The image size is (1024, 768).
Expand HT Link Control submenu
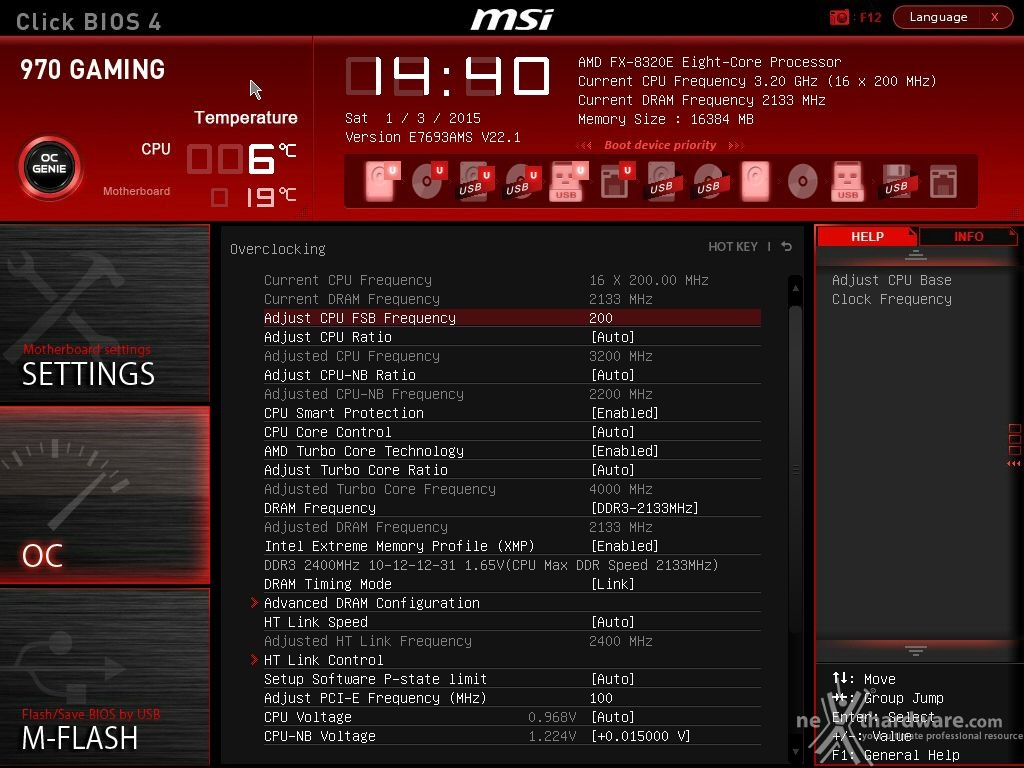tap(324, 660)
